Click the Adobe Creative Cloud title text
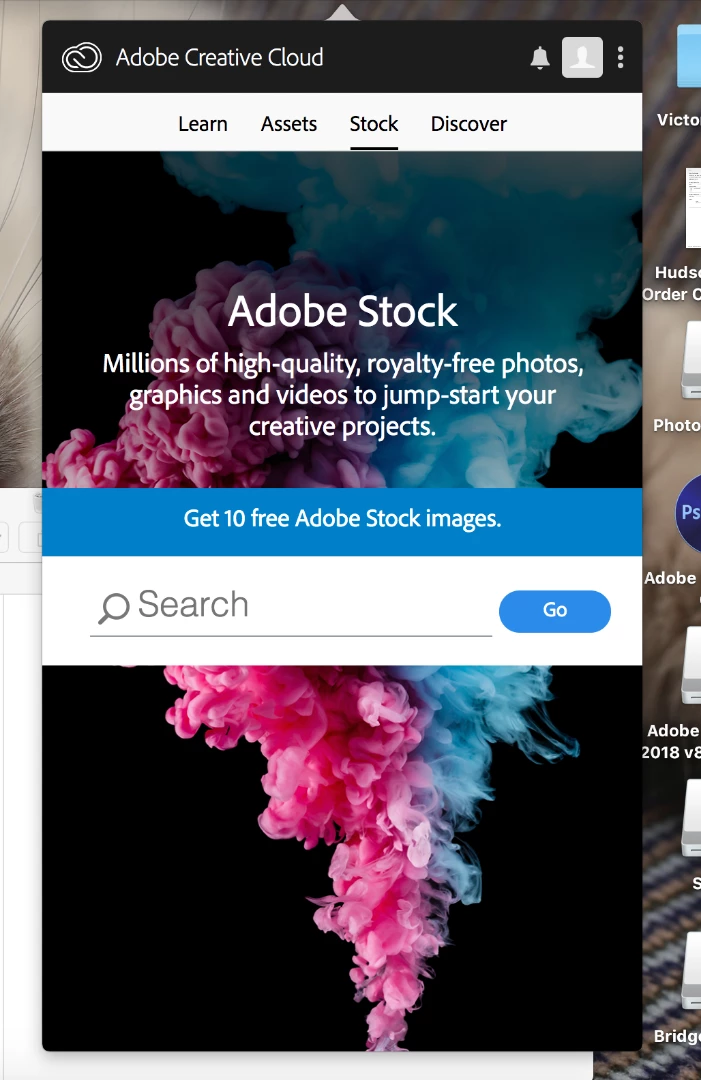The width and height of the screenshot is (701, 1080). [x=219, y=58]
